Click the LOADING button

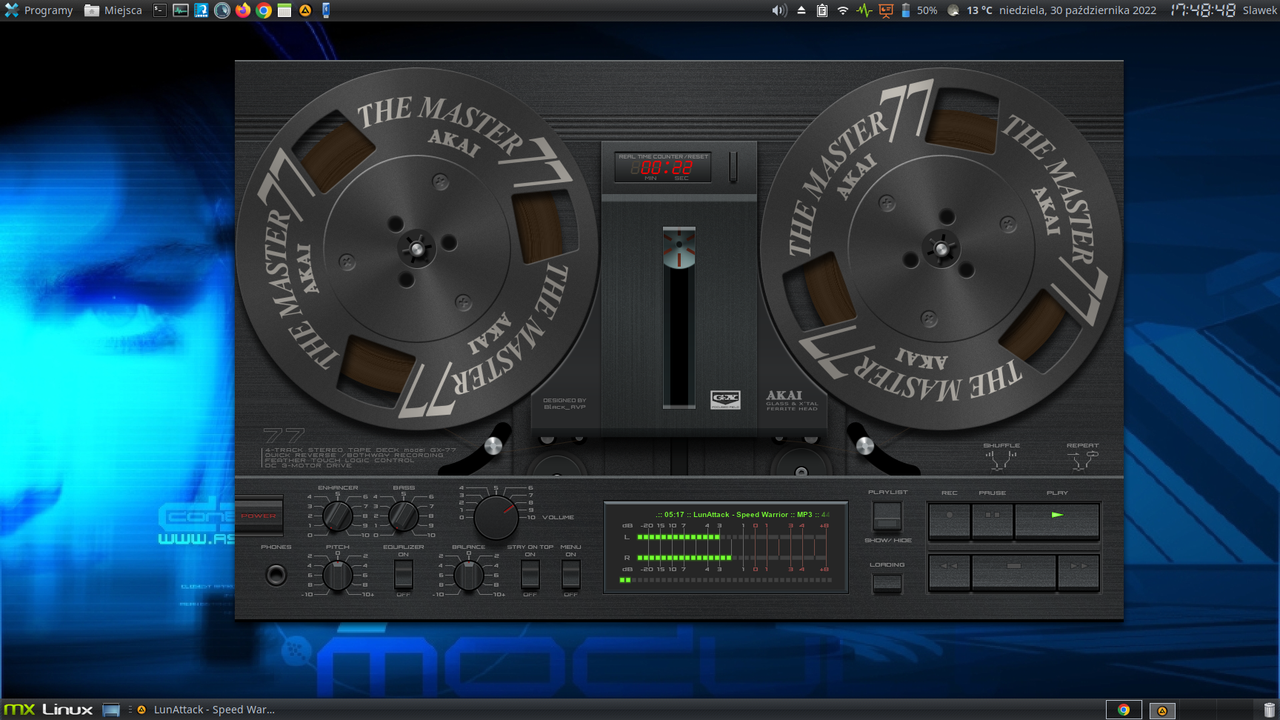pyautogui.click(x=887, y=582)
